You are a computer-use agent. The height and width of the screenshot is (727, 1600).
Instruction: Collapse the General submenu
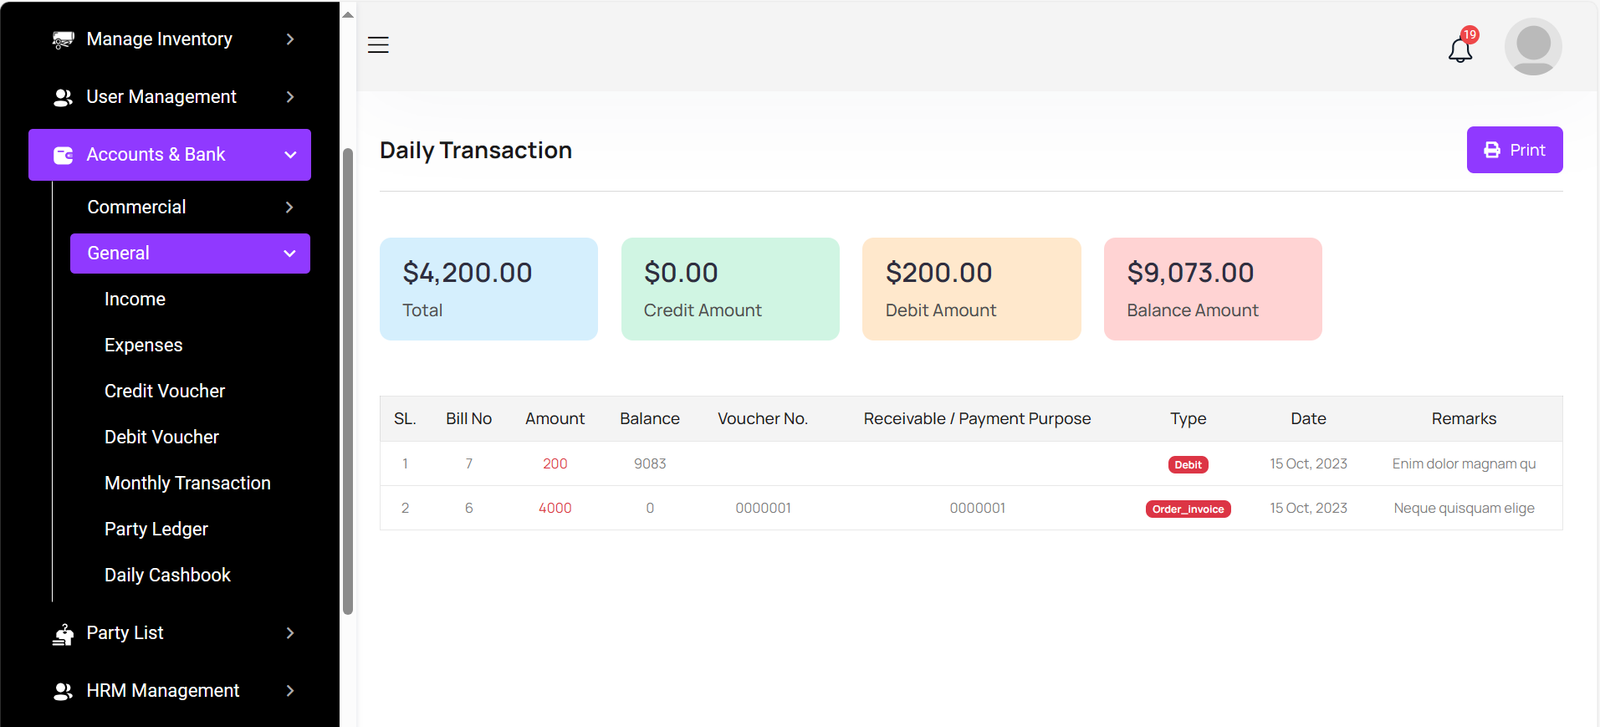coord(289,253)
